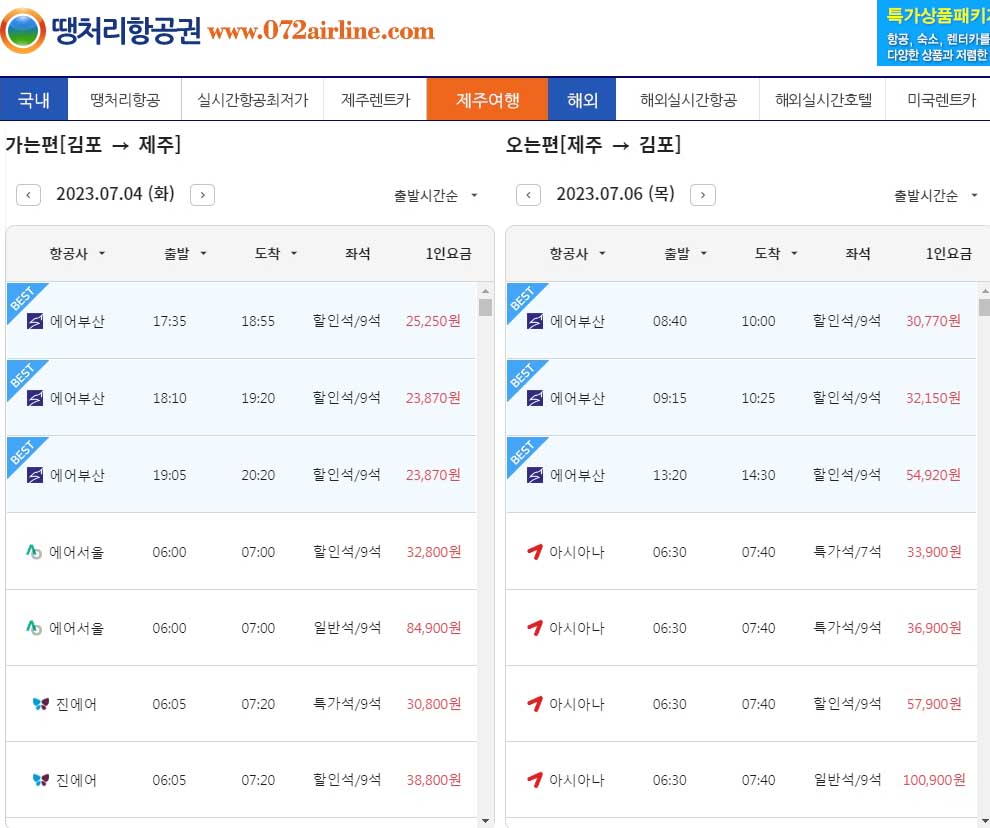
Task: Click the www.072airline.com link
Action: (x=318, y=31)
